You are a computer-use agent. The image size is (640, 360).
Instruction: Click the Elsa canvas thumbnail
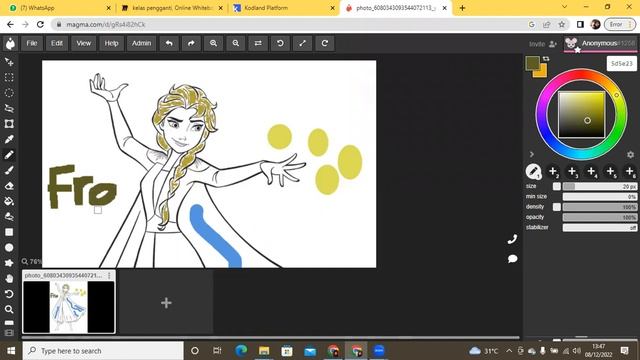click(69, 307)
